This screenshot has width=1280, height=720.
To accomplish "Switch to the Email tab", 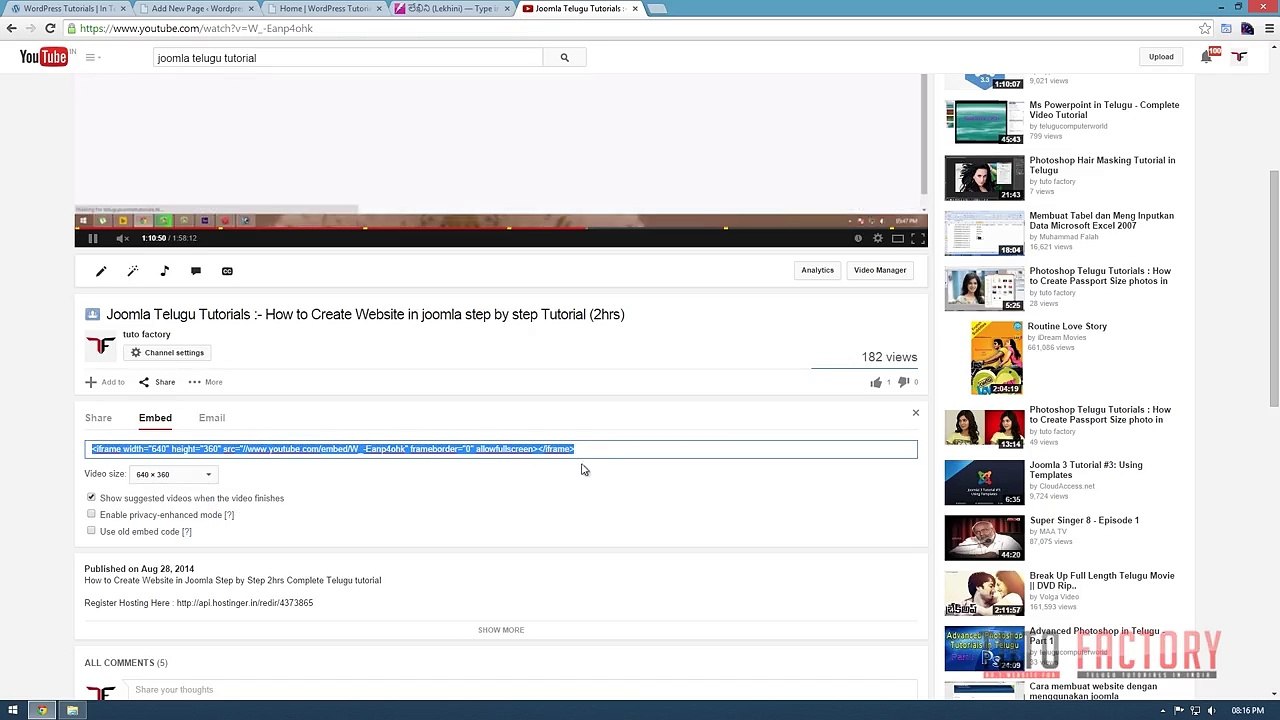I will (212, 418).
